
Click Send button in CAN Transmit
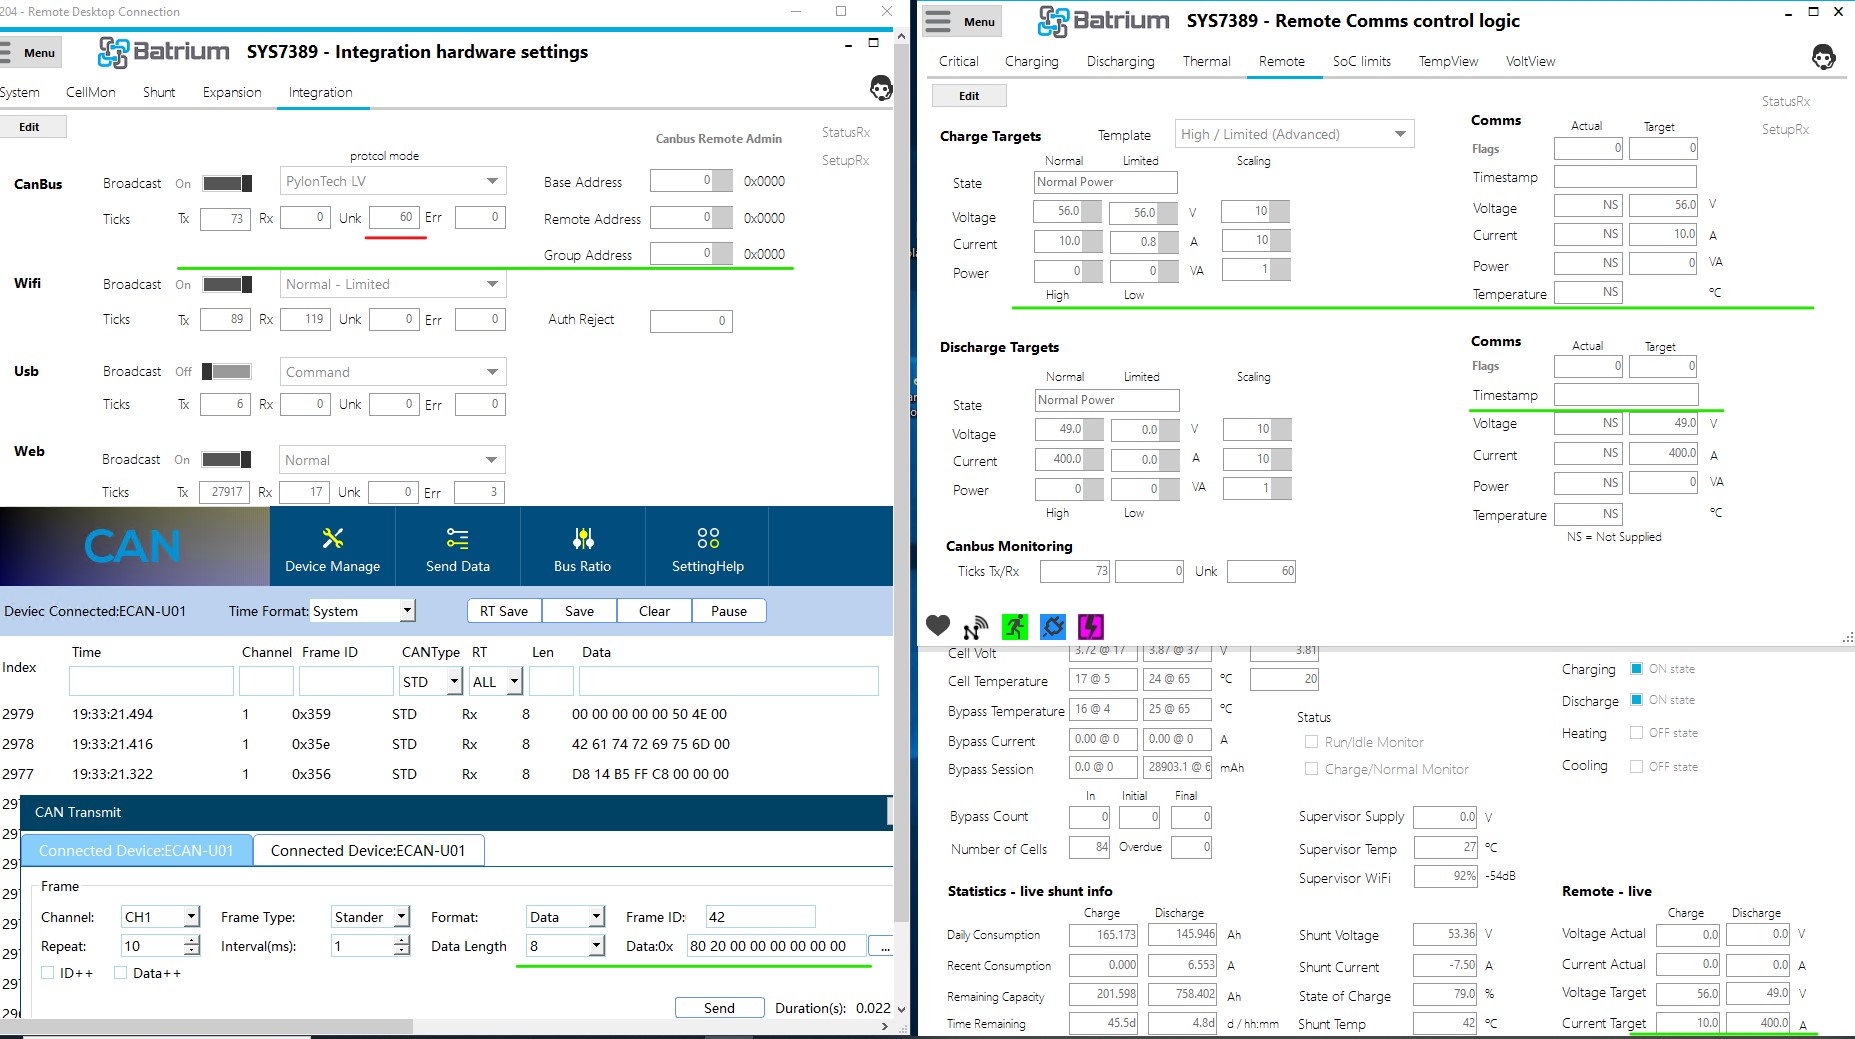719,1007
